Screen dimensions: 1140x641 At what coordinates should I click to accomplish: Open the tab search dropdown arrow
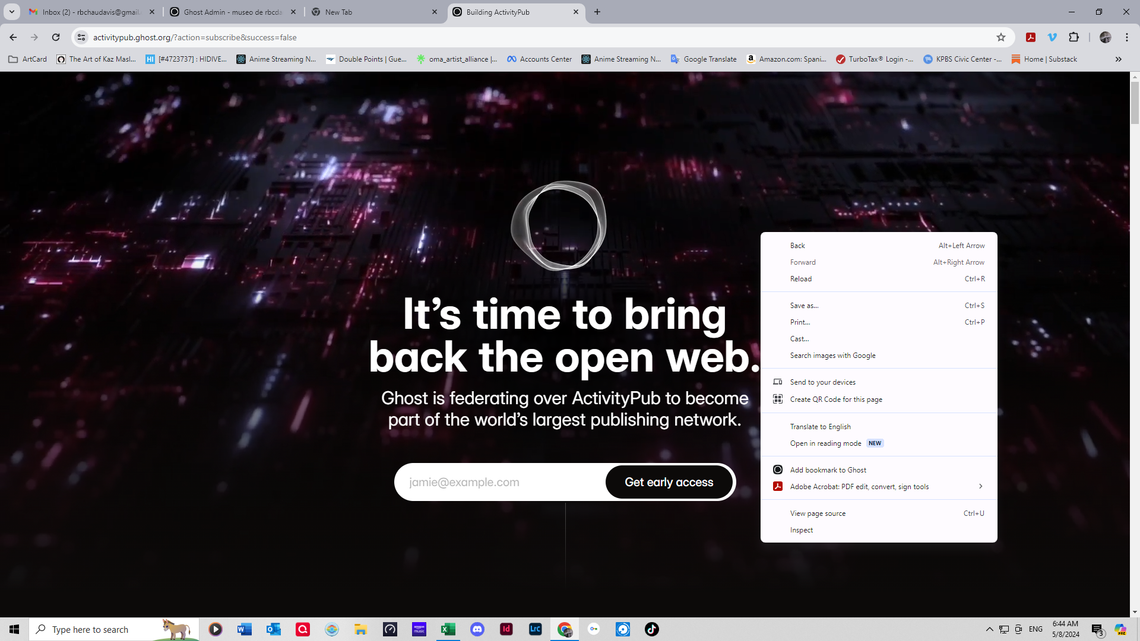[x=12, y=12]
